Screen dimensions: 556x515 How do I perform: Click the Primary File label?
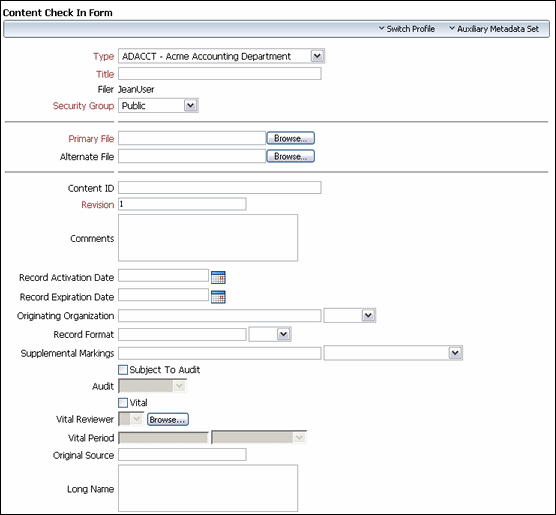[91, 139]
